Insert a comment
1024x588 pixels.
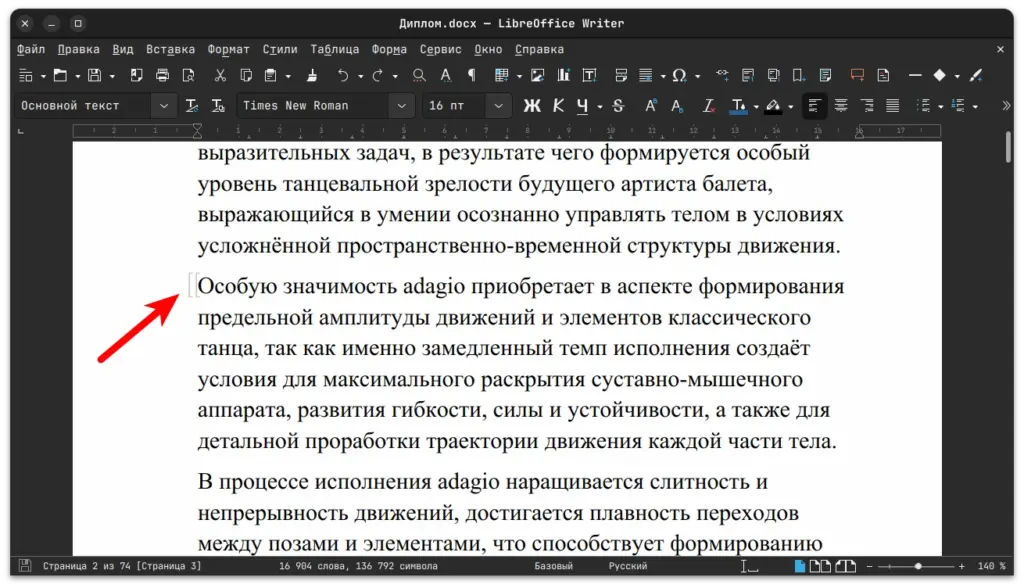pyautogui.click(x=856, y=75)
